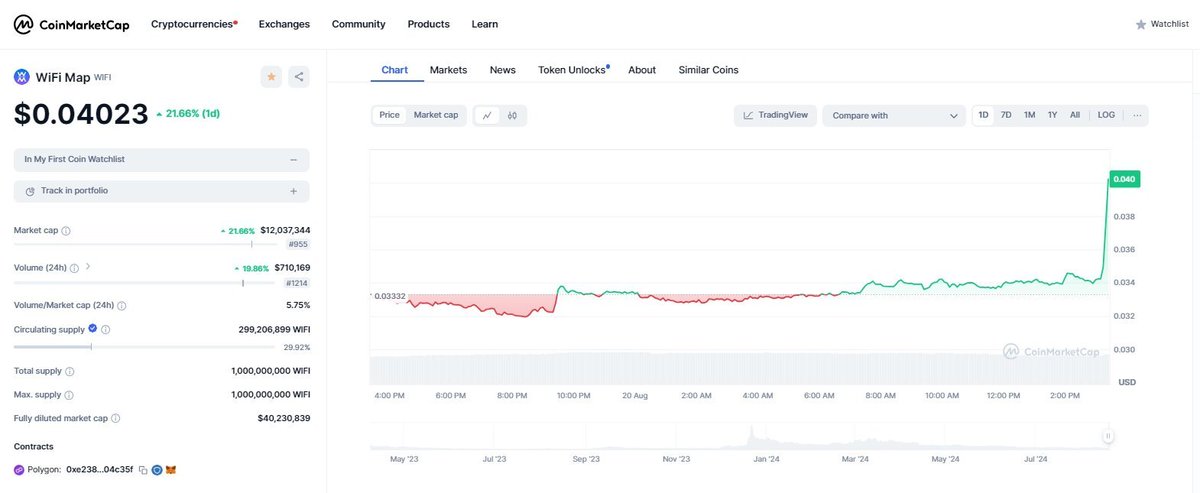This screenshot has height=493, width=1200.
Task: Open more chart options ellipsis
Action: click(x=1137, y=116)
